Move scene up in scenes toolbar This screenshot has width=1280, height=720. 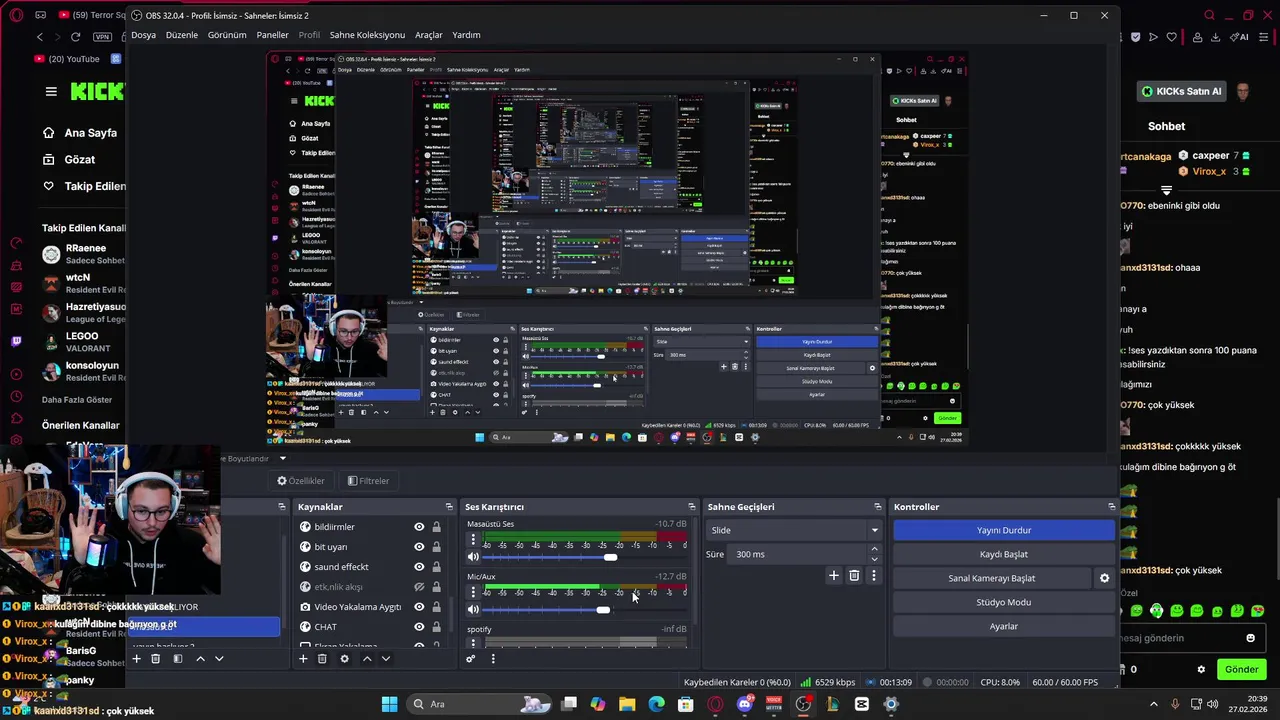coord(200,658)
